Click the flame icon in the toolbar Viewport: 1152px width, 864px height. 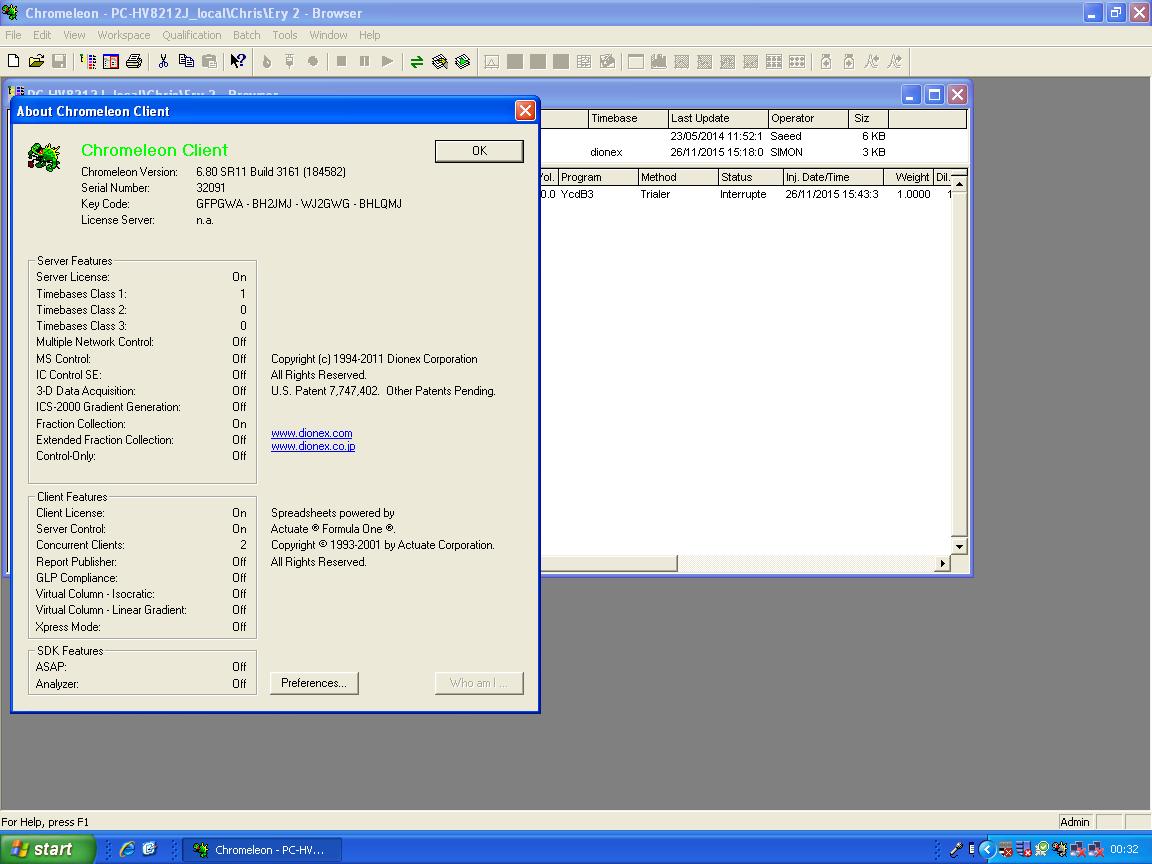point(267,62)
